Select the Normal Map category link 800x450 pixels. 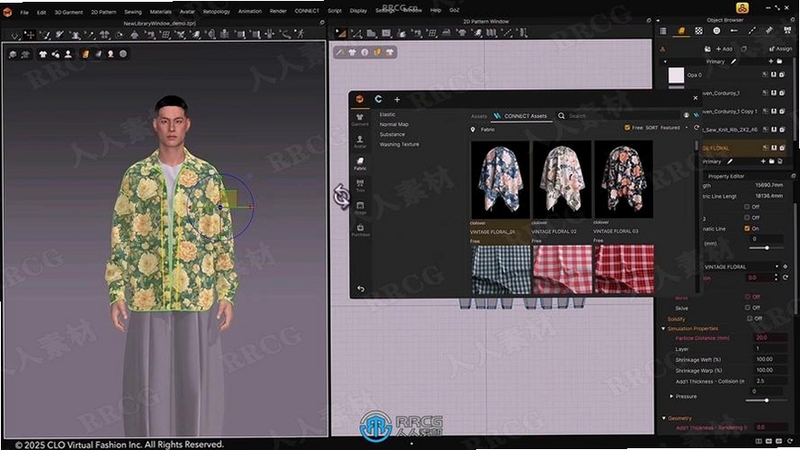(x=394, y=124)
